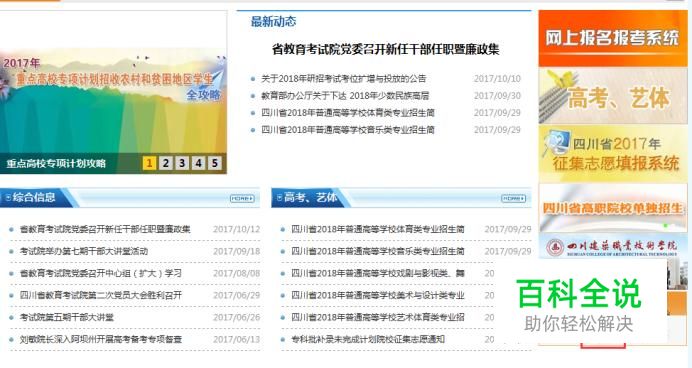The image size is (692, 368).
Task: Open the 高考、艺体 side banner
Action: point(613,96)
